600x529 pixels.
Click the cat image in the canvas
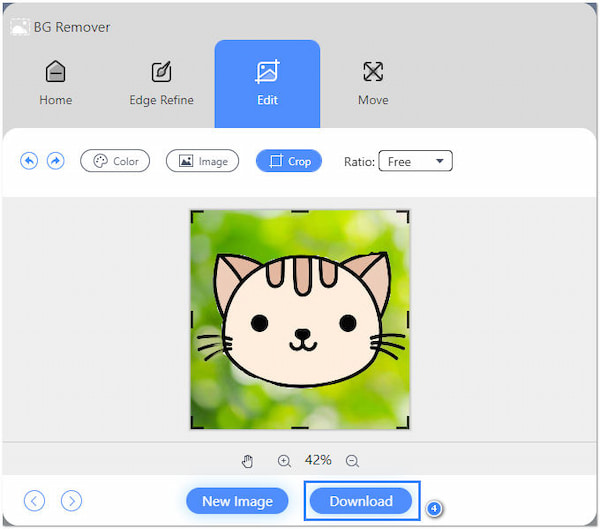(x=300, y=319)
